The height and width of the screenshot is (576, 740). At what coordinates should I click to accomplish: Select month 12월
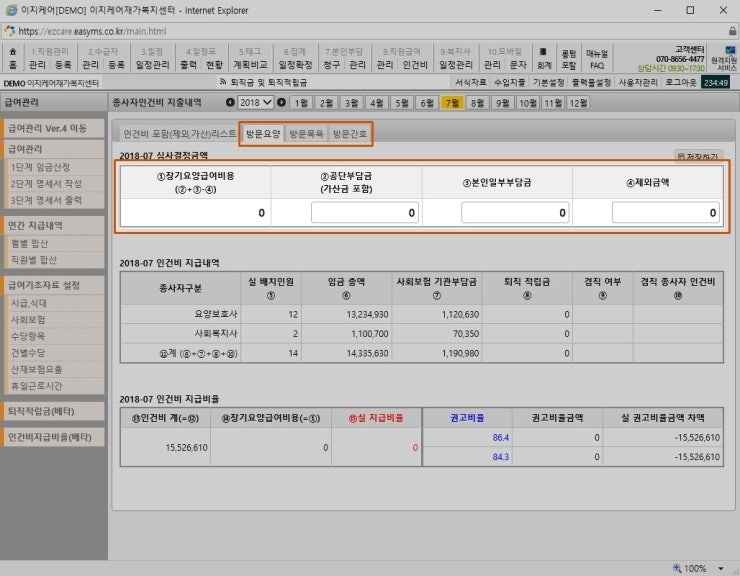click(x=579, y=102)
